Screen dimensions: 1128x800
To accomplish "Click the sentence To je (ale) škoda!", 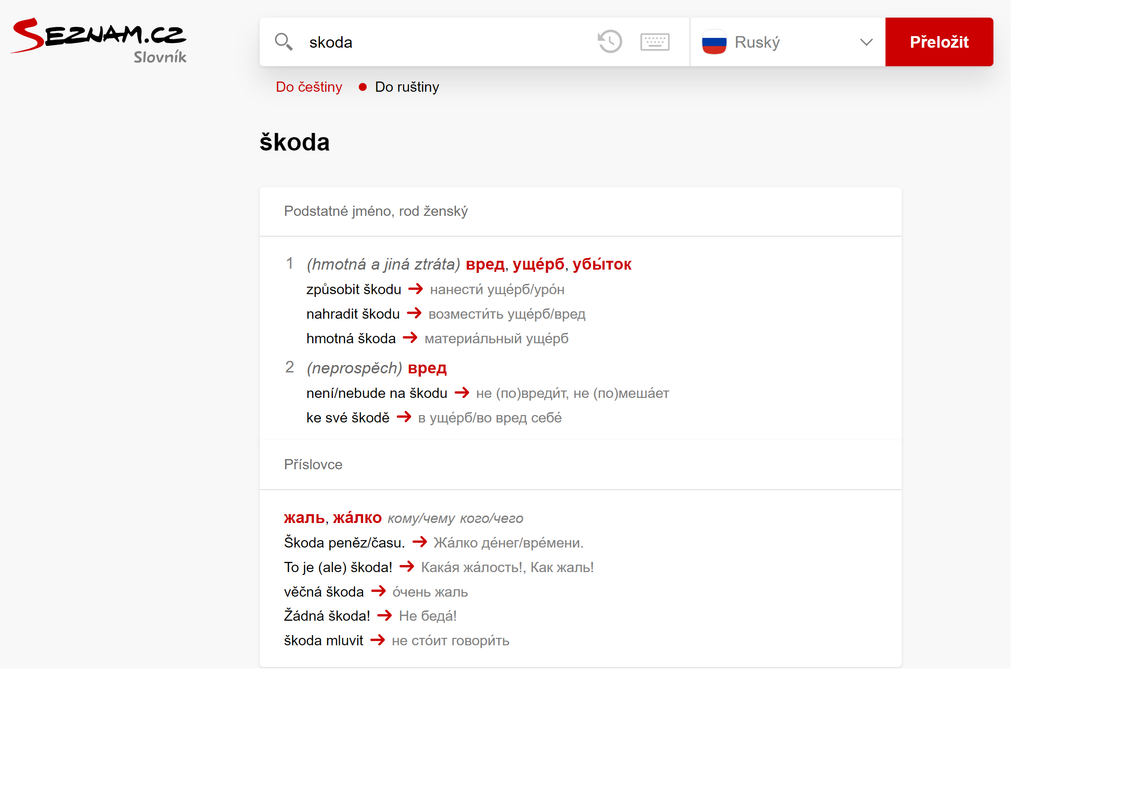I will 337,567.
